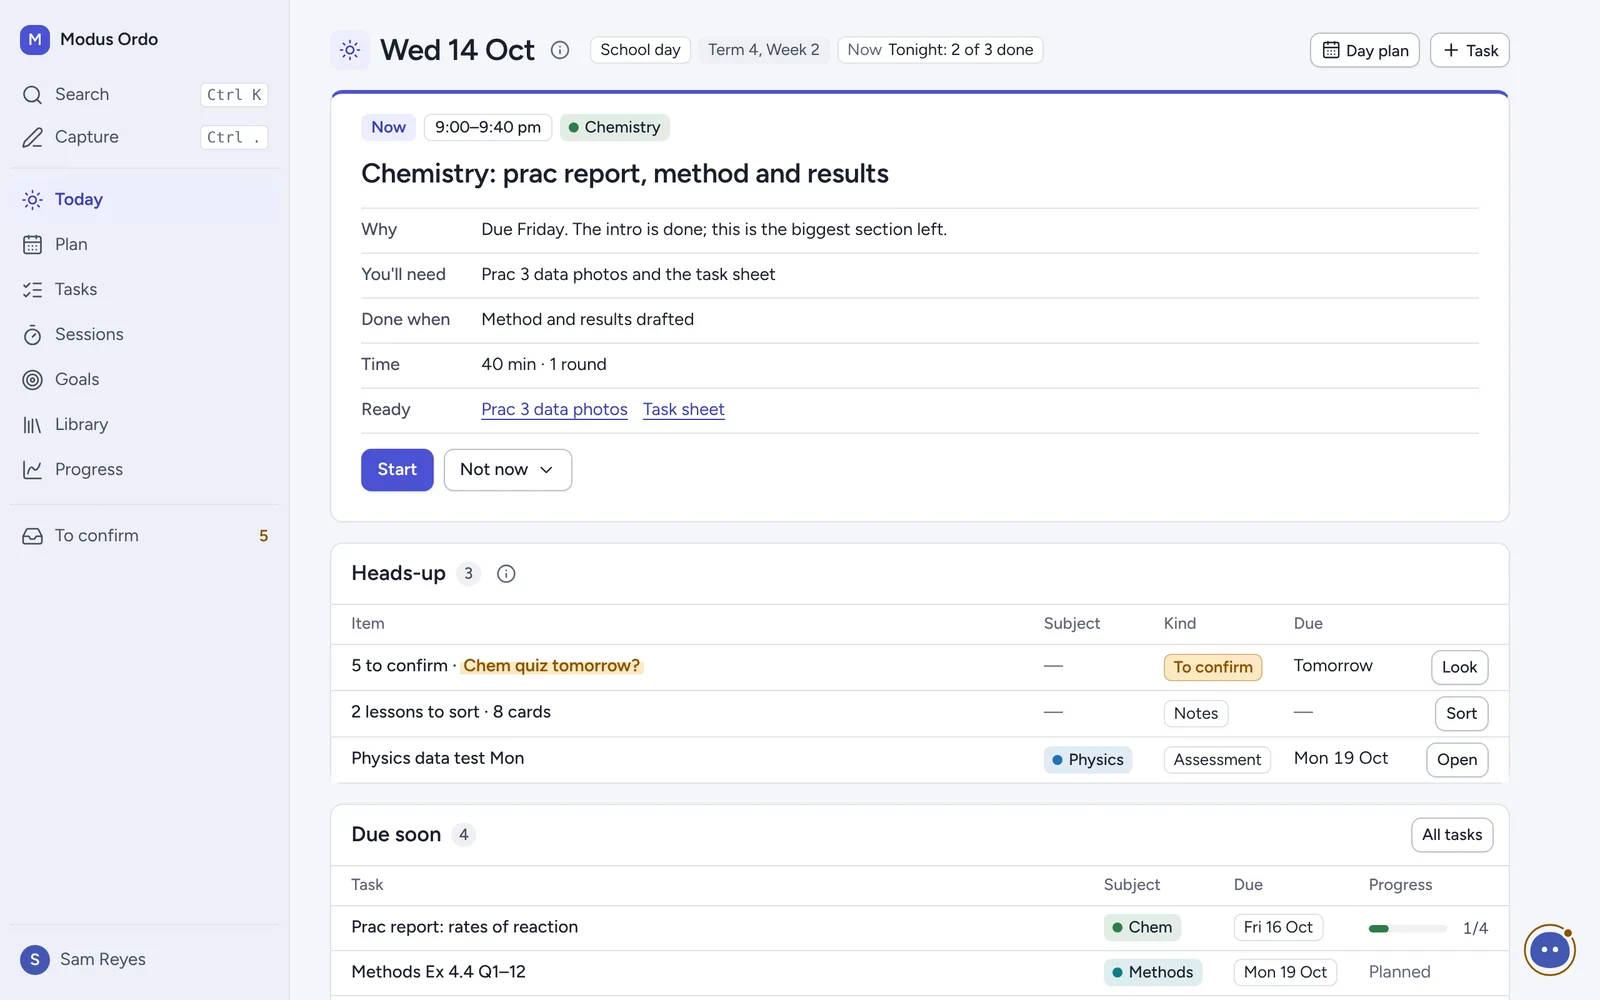This screenshot has height=1000, width=1600.
Task: Open Goals target icon in sidebar
Action: point(33,380)
